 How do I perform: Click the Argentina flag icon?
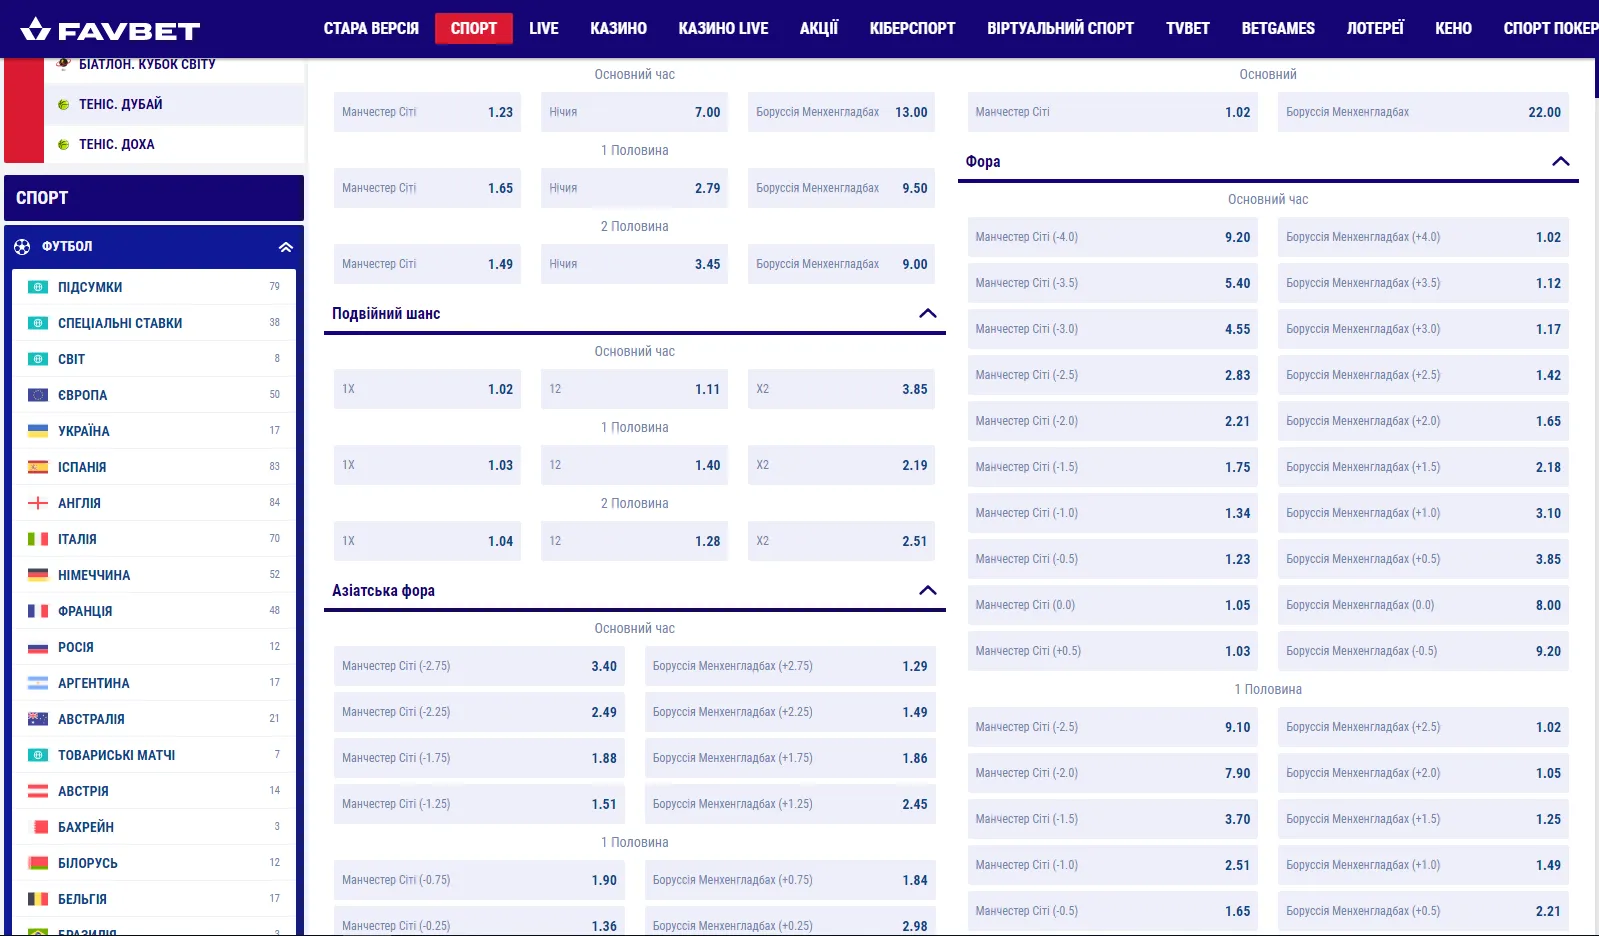coord(38,683)
